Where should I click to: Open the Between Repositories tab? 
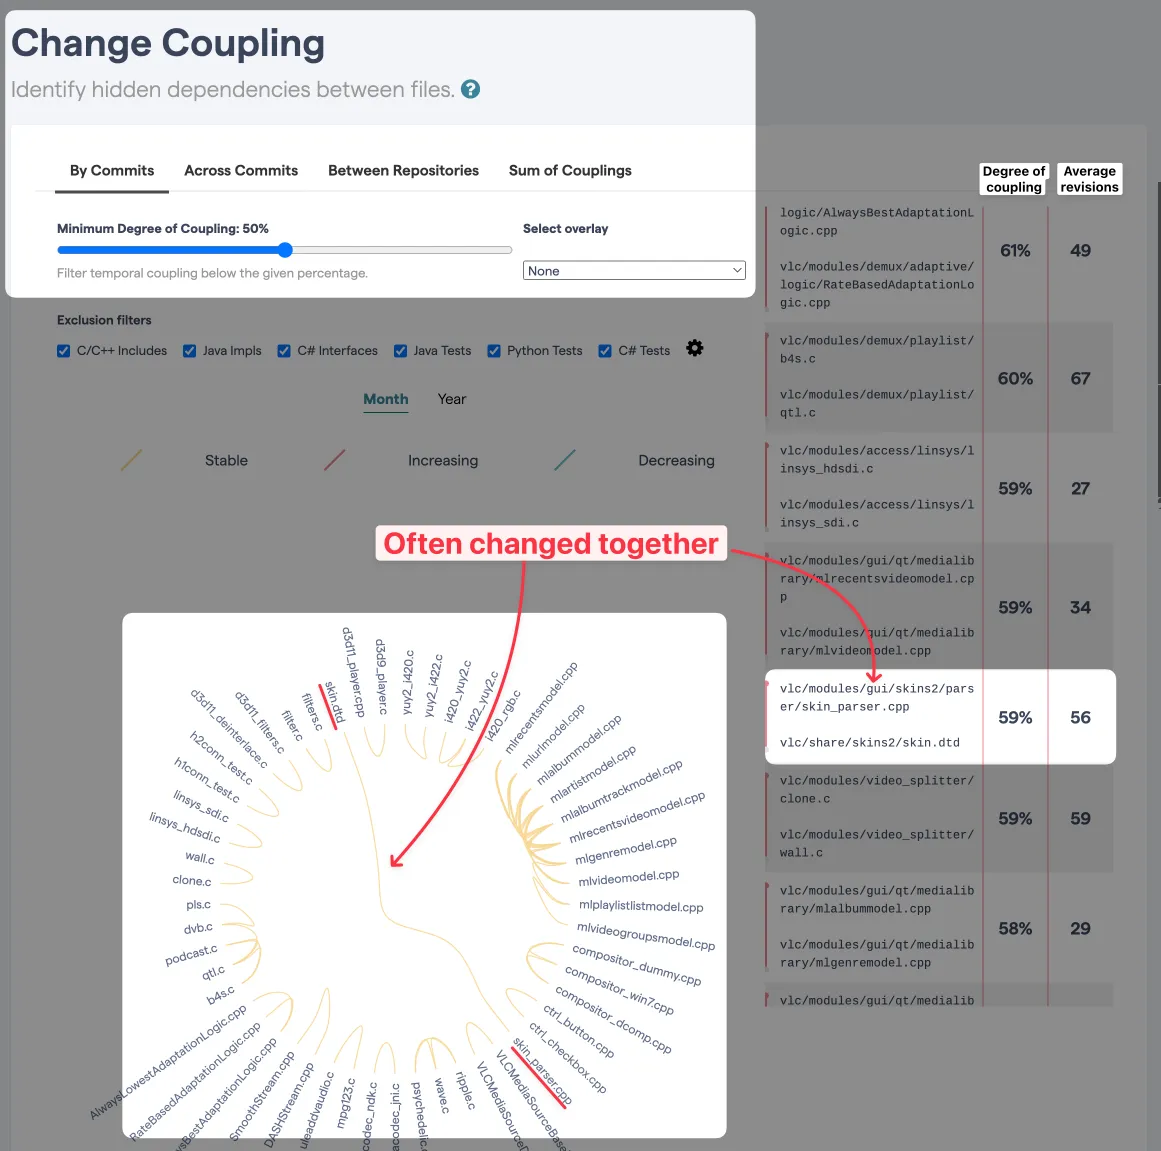coord(403,171)
